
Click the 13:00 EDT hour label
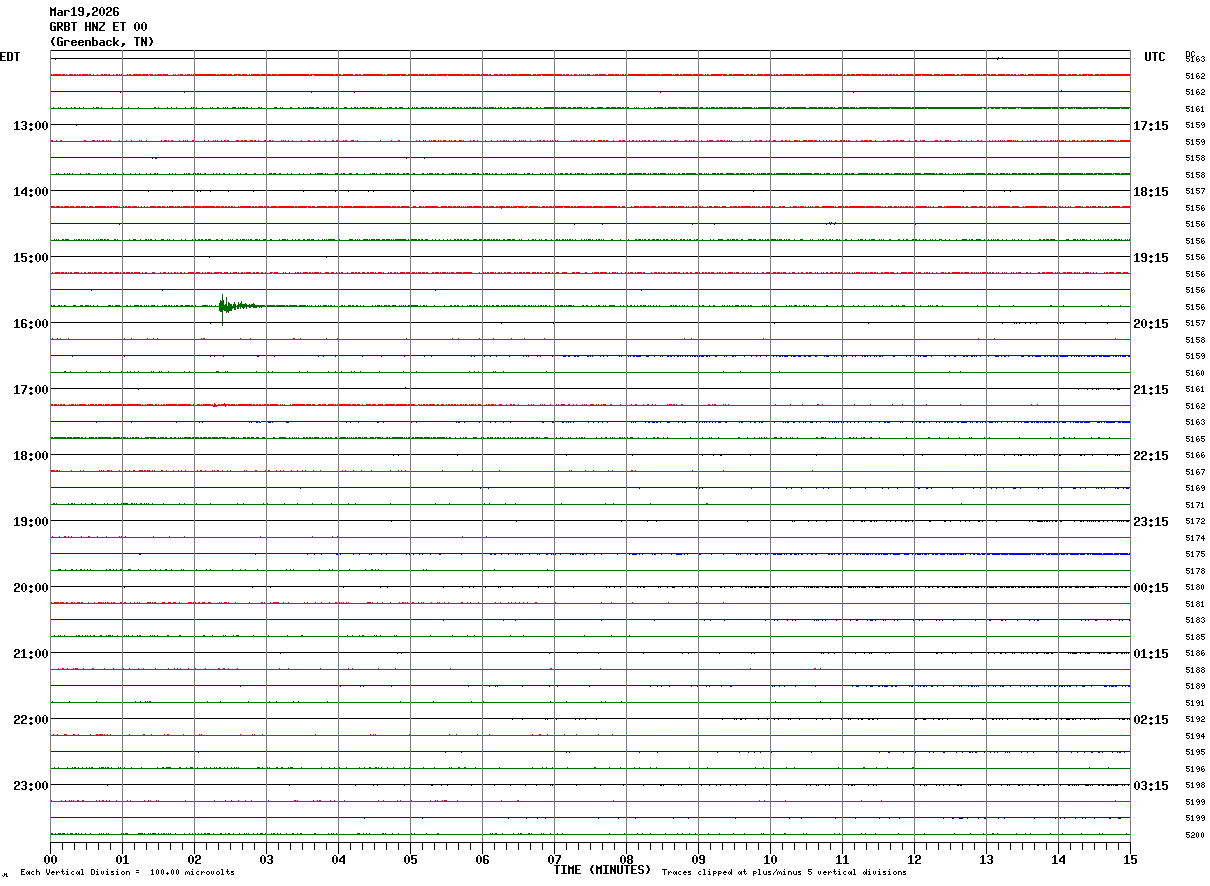click(x=31, y=126)
